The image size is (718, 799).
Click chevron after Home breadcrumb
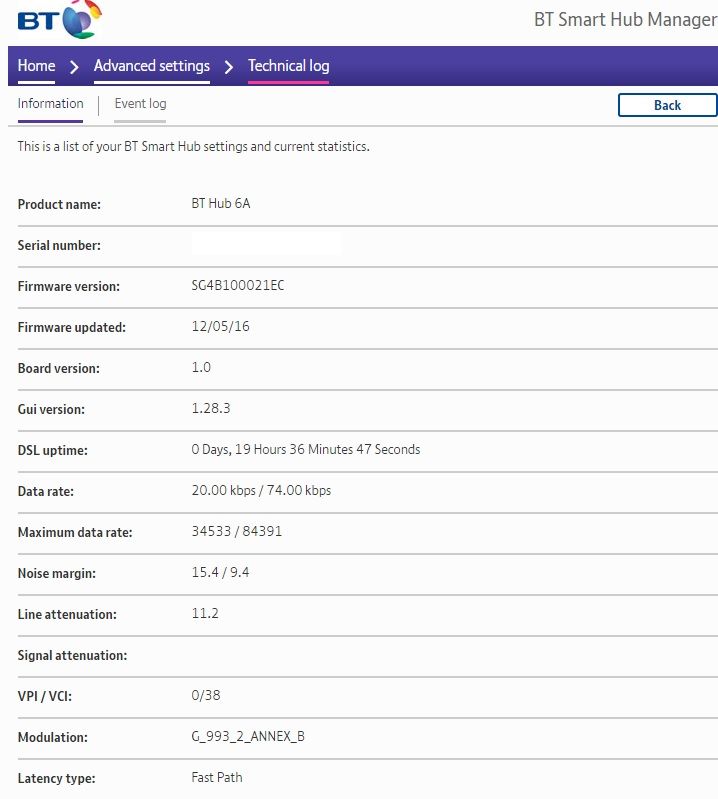[74, 66]
